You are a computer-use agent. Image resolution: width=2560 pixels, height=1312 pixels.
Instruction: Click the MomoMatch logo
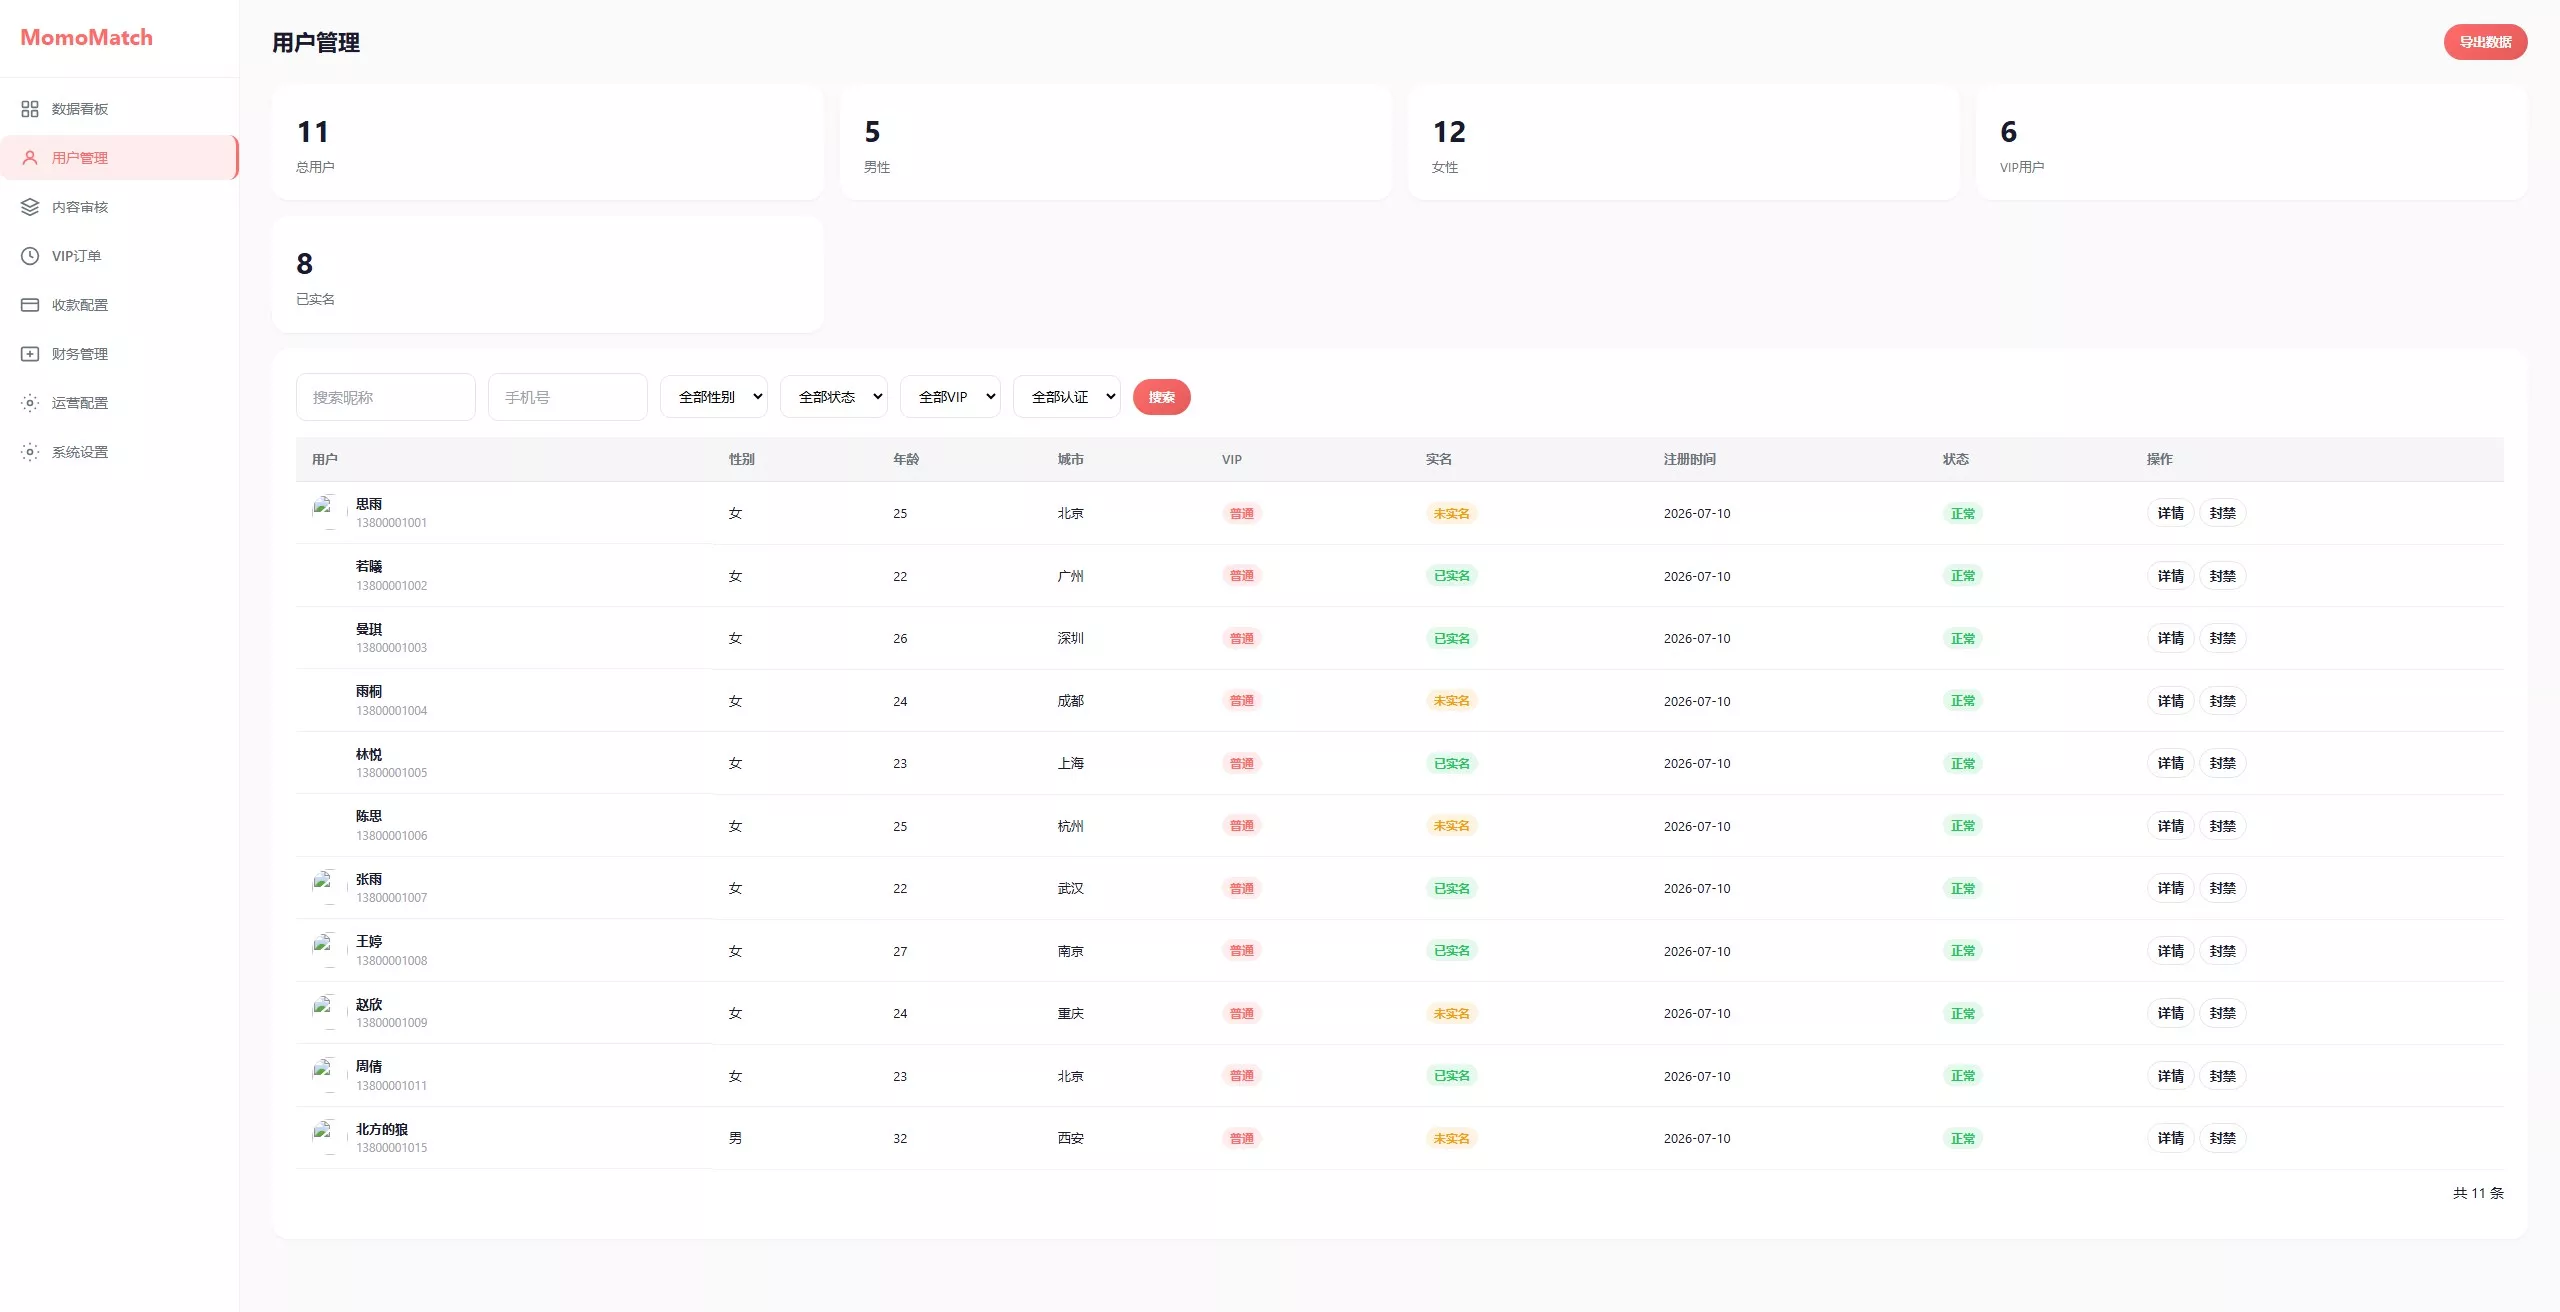pyautogui.click(x=87, y=37)
